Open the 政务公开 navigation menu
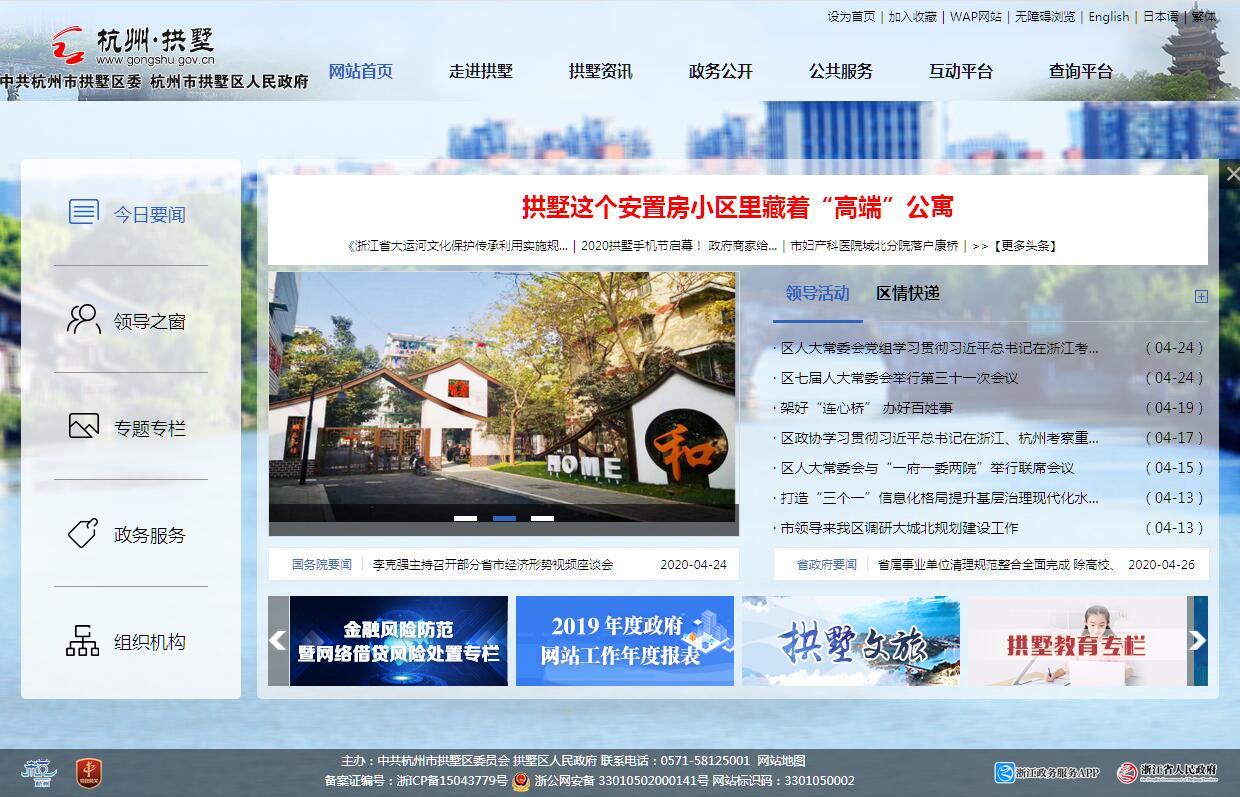1240x797 pixels. pos(720,71)
